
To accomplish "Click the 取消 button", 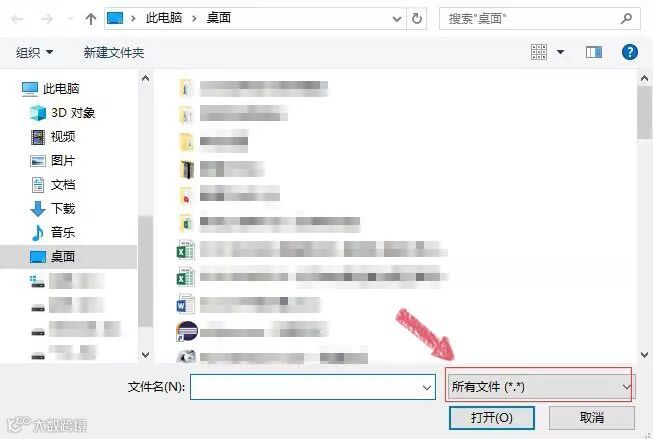I will 592,418.
